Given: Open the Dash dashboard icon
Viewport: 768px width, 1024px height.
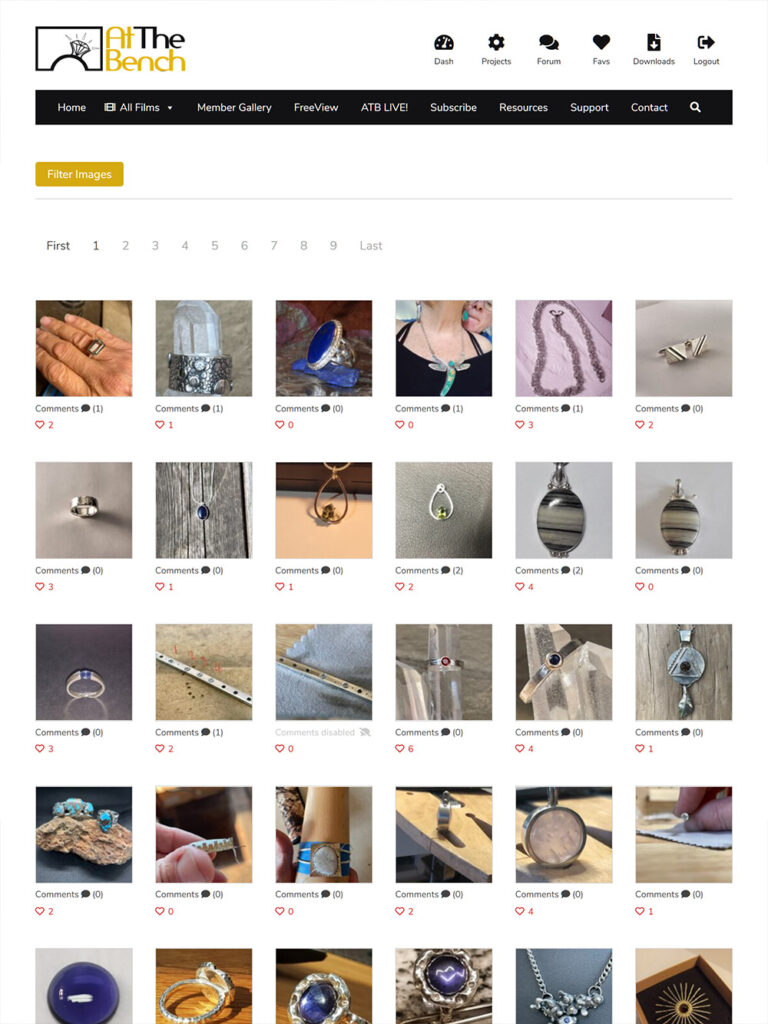Looking at the screenshot, I should pyautogui.click(x=443, y=42).
